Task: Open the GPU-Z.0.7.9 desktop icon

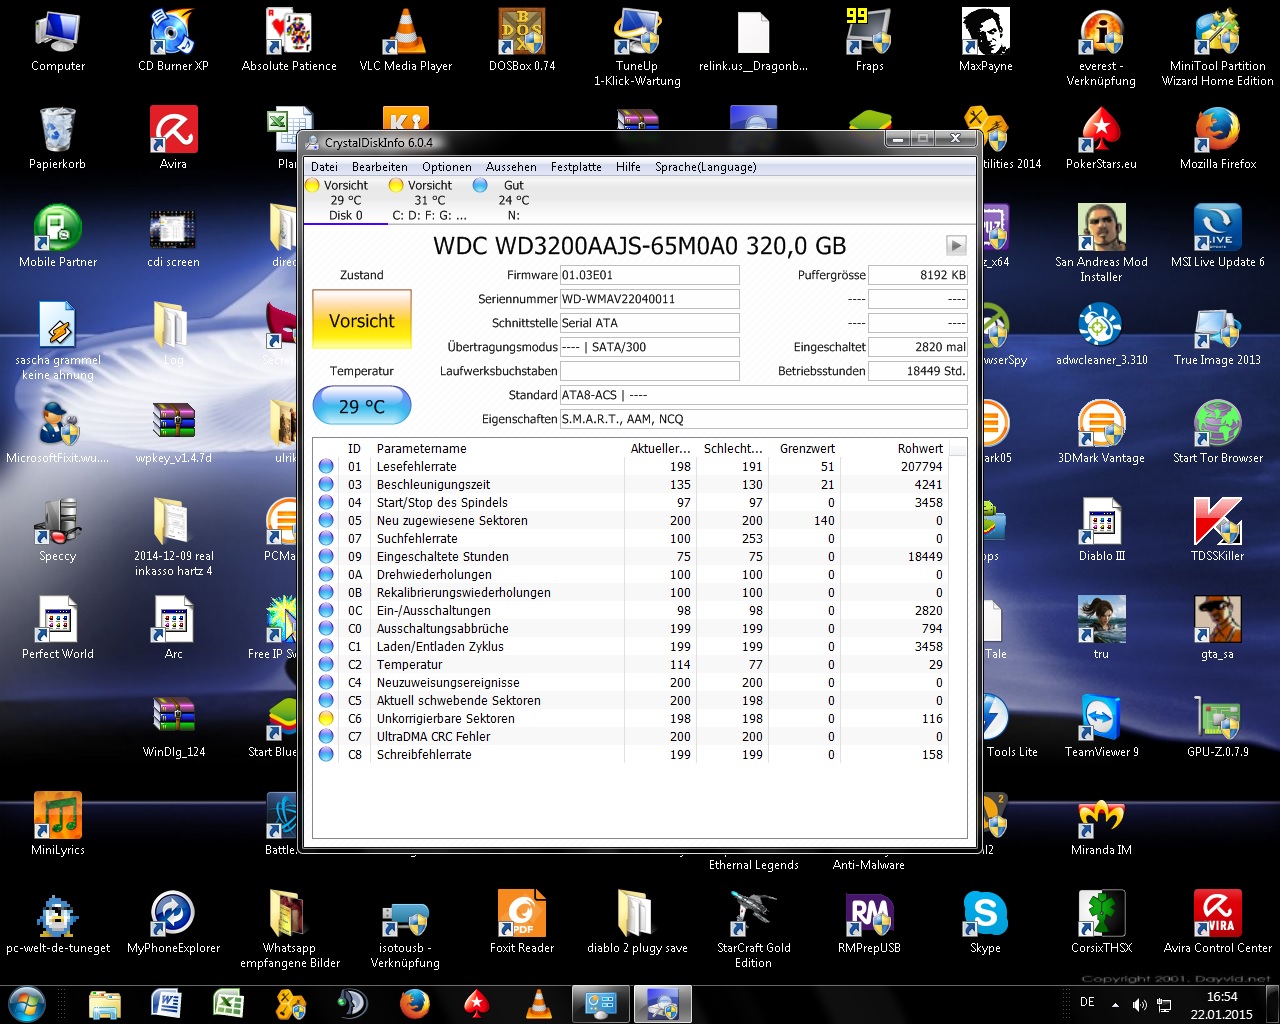Action: point(1217,726)
